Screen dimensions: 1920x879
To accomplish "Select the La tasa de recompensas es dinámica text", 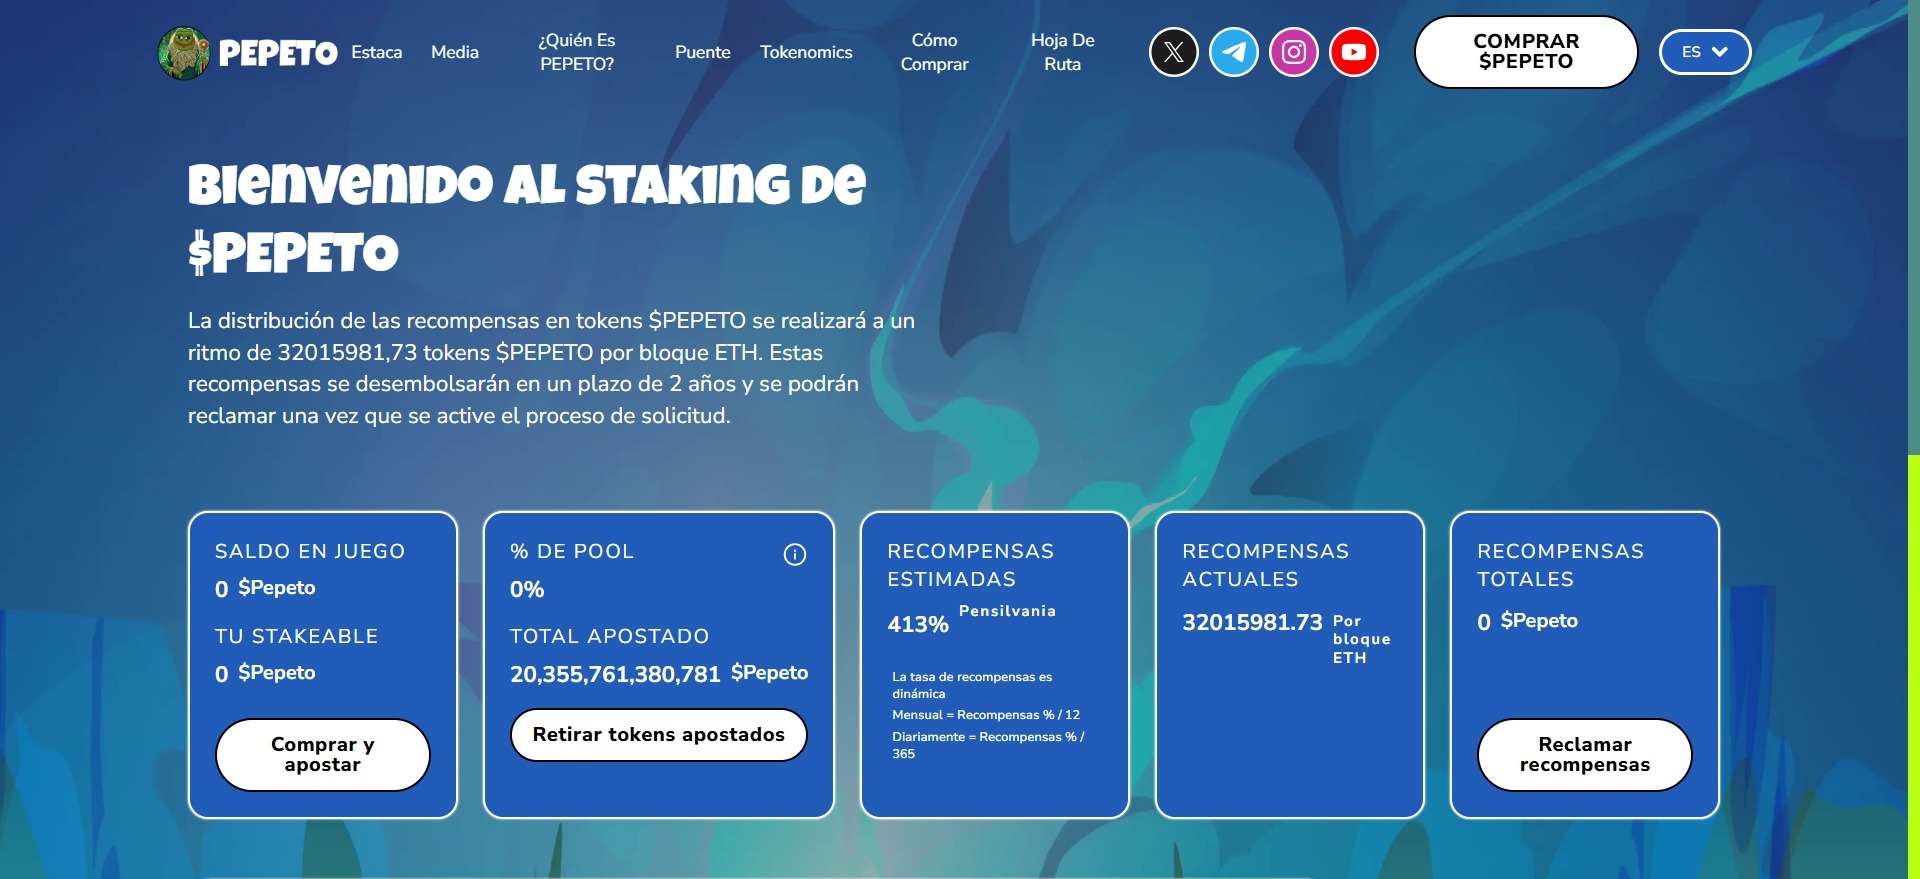I will click(x=972, y=685).
